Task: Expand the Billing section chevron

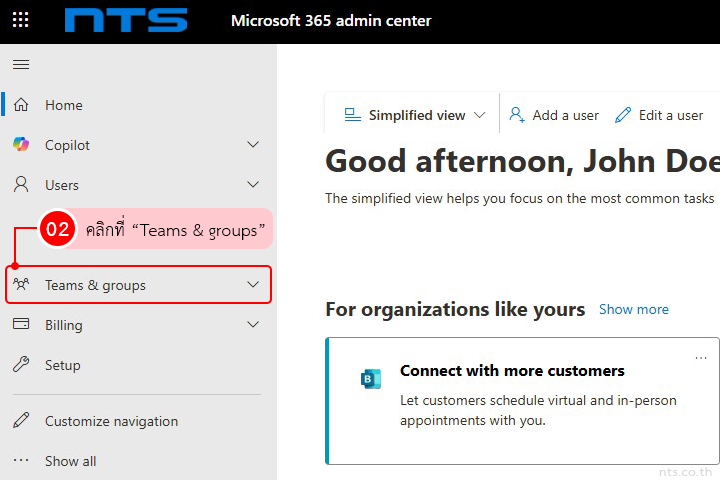Action: (253, 325)
